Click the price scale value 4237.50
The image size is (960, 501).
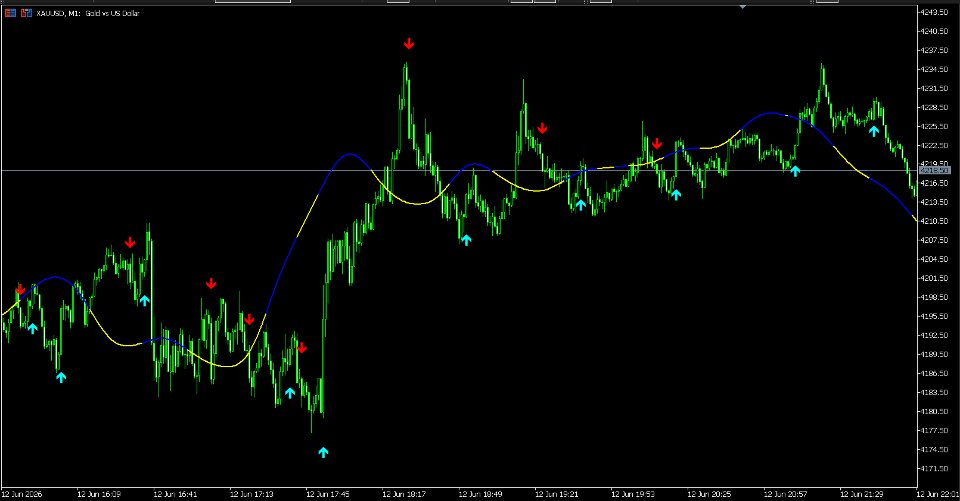pos(935,50)
